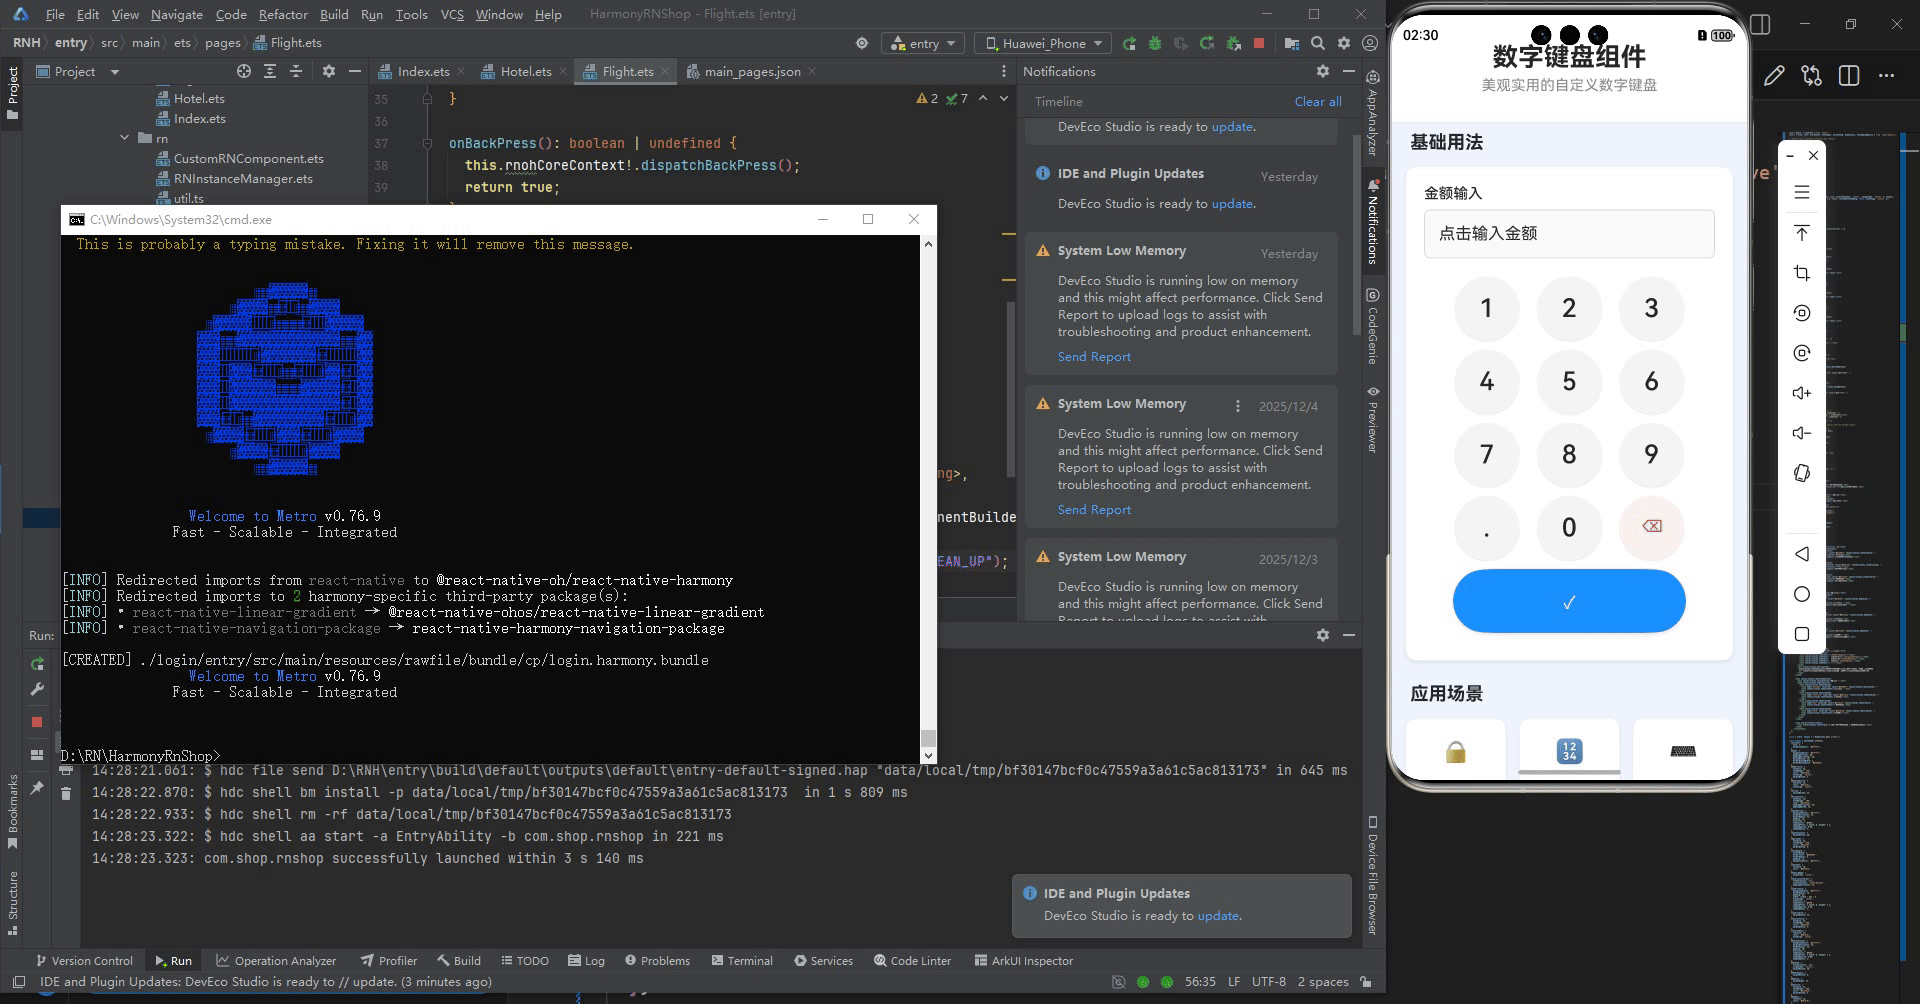
Task: Click the green Run (rerun) icon in toolbar
Action: tap(1129, 43)
